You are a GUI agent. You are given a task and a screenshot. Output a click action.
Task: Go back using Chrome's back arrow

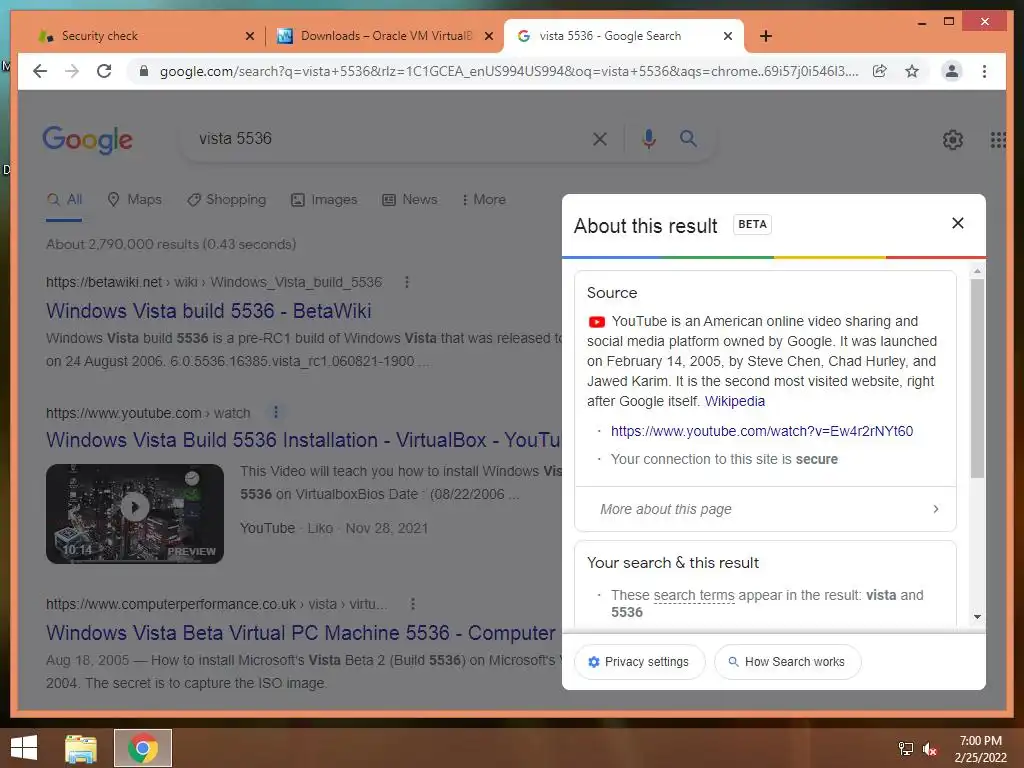tap(40, 71)
